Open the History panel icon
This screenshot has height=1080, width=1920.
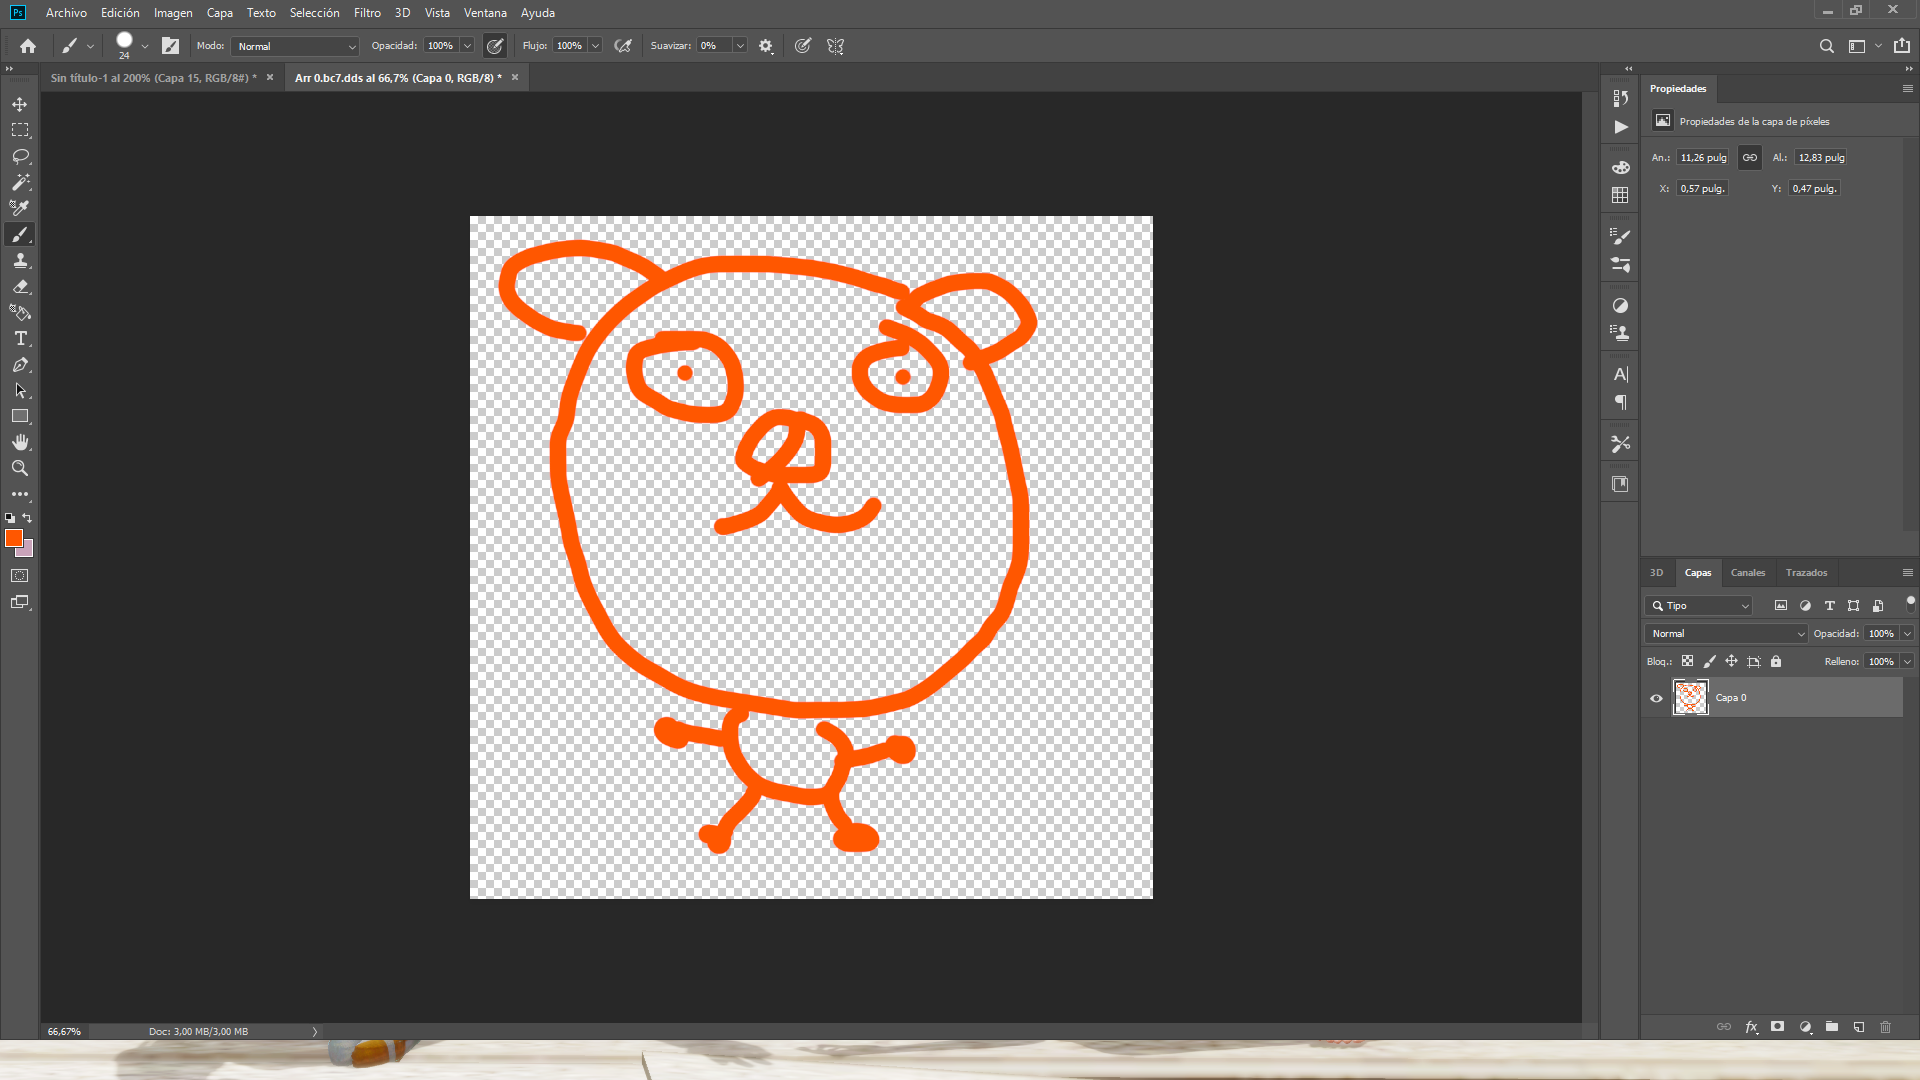[x=1621, y=98]
